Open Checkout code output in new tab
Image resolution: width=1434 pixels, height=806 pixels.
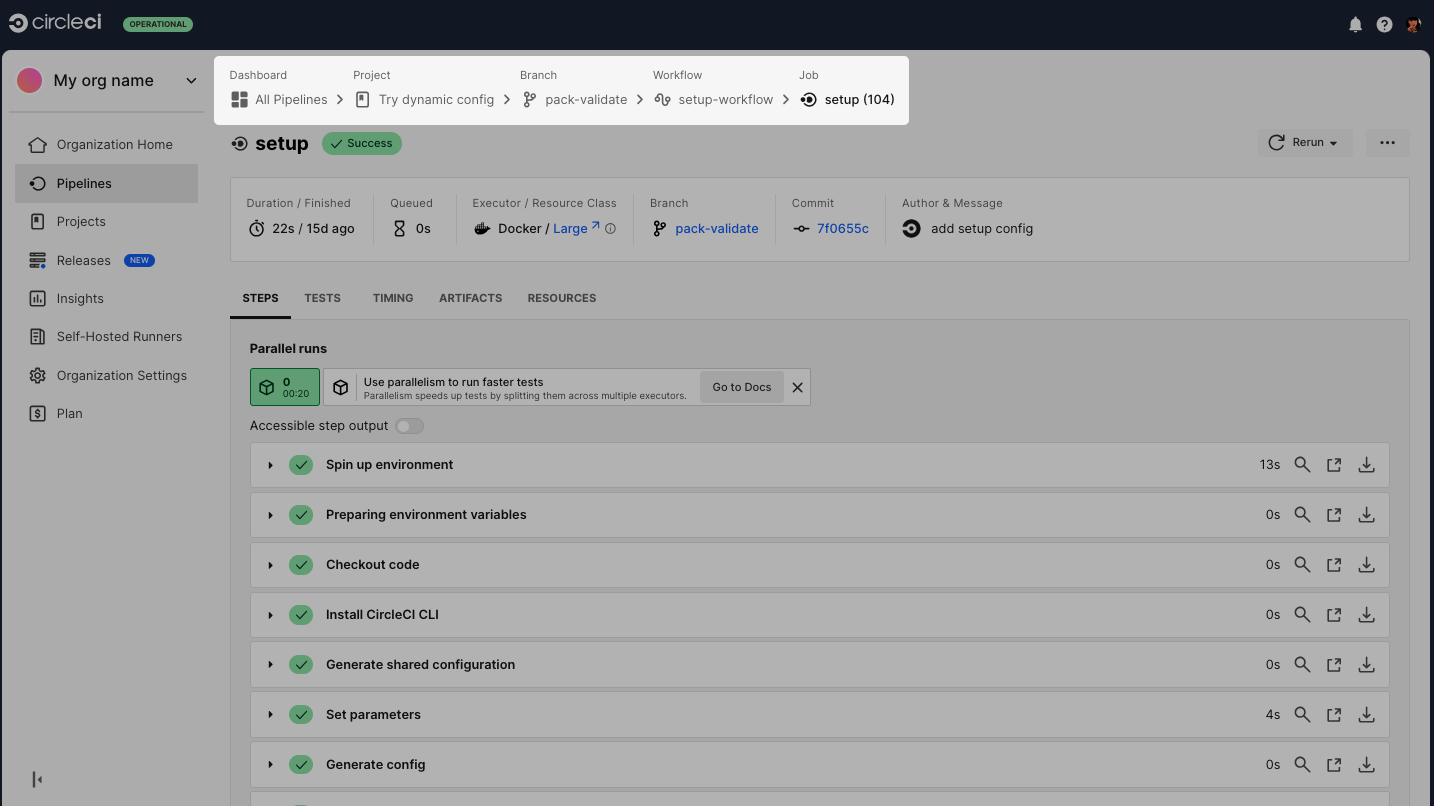(x=1334, y=565)
